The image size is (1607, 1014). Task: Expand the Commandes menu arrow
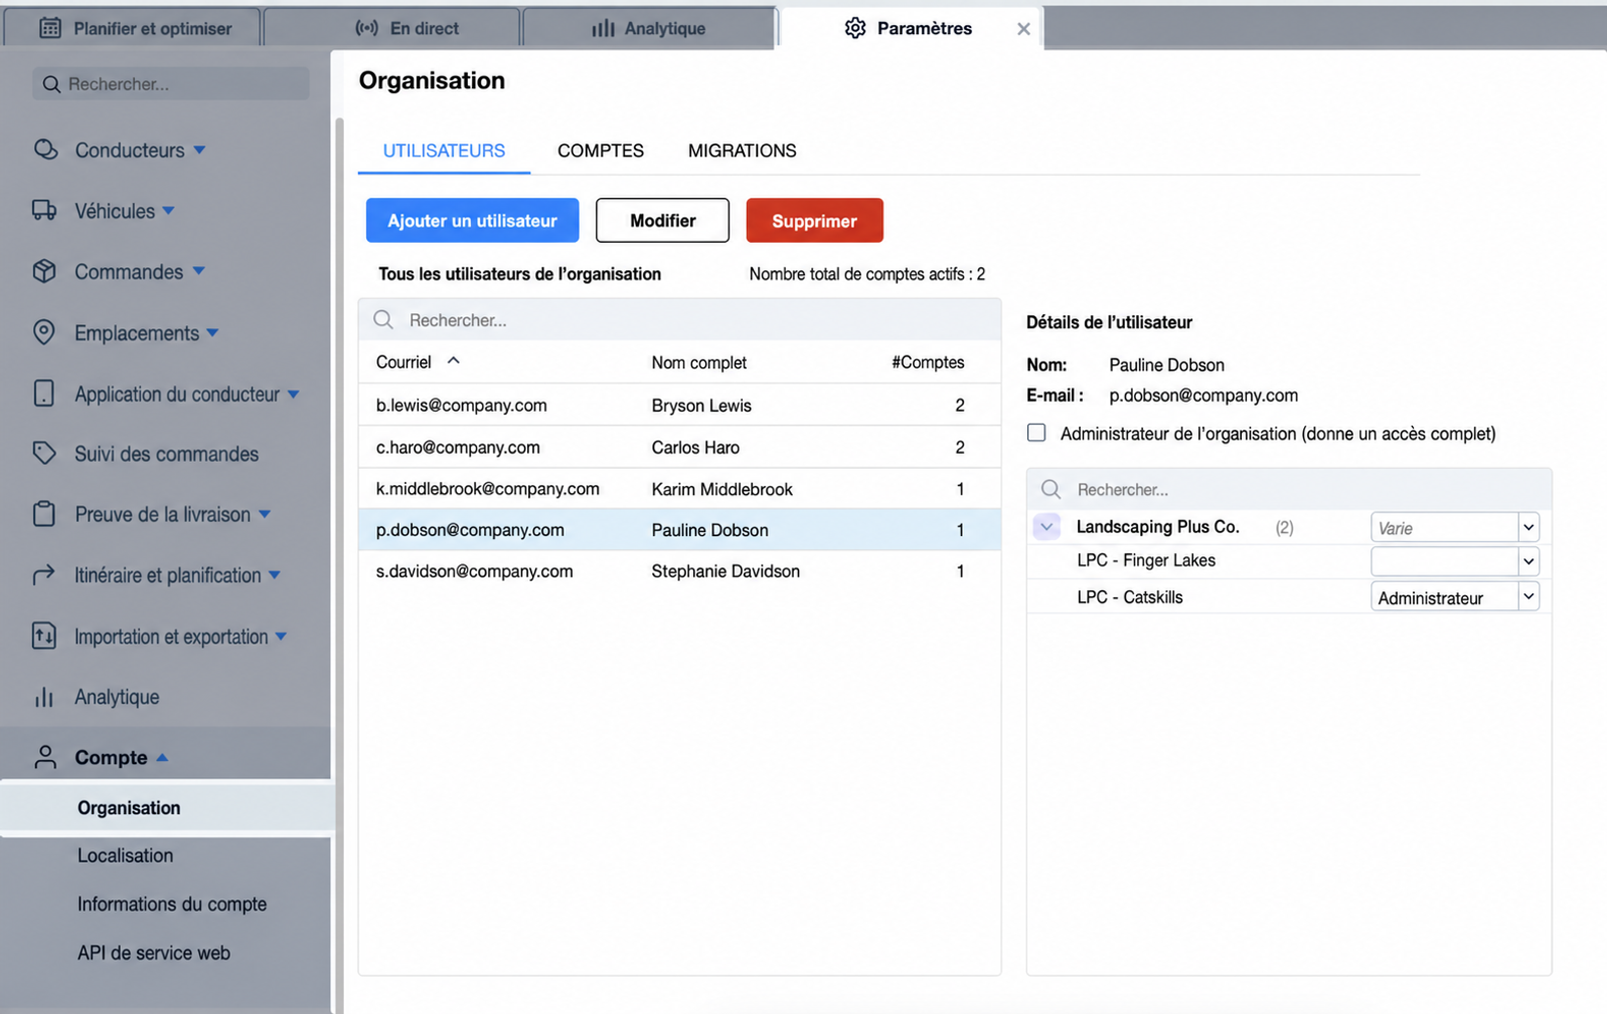198,271
